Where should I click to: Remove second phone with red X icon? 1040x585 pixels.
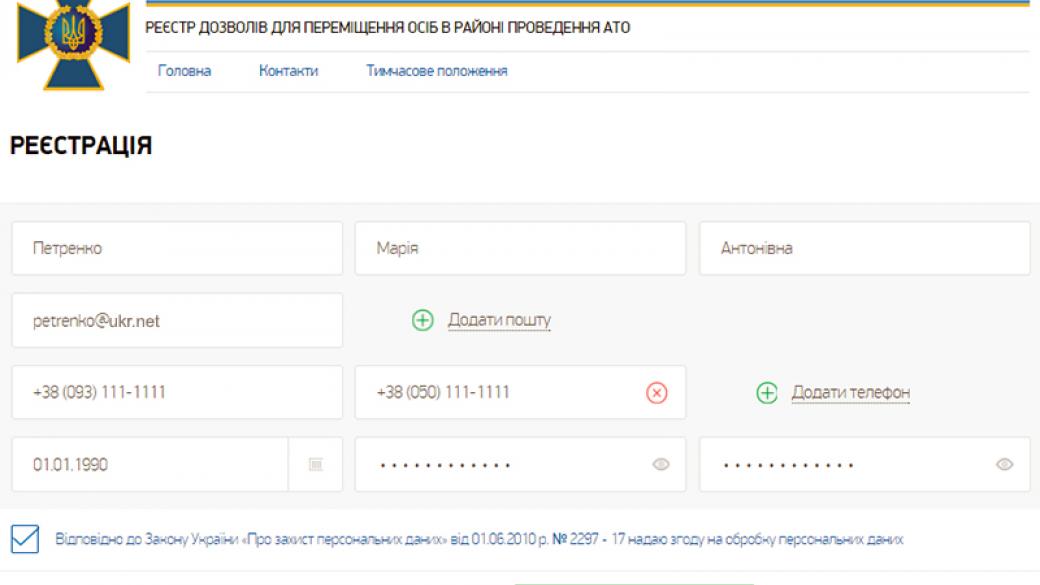(x=657, y=393)
